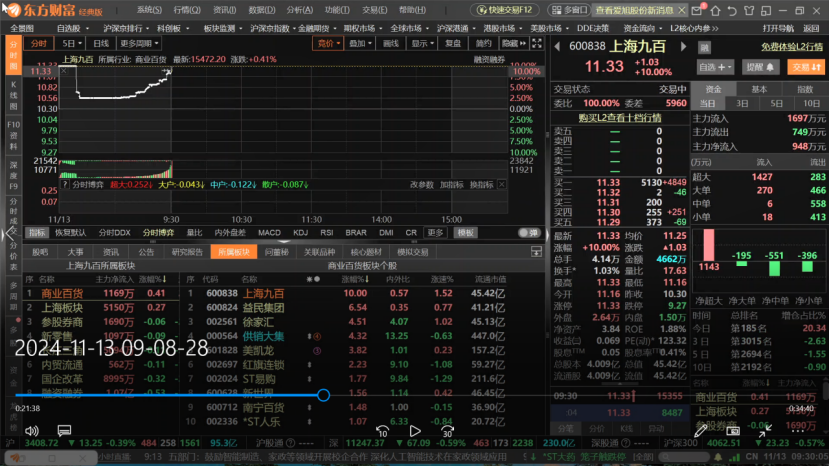Go to the next stock arrow
829x467 pixels.
(x=683, y=47)
